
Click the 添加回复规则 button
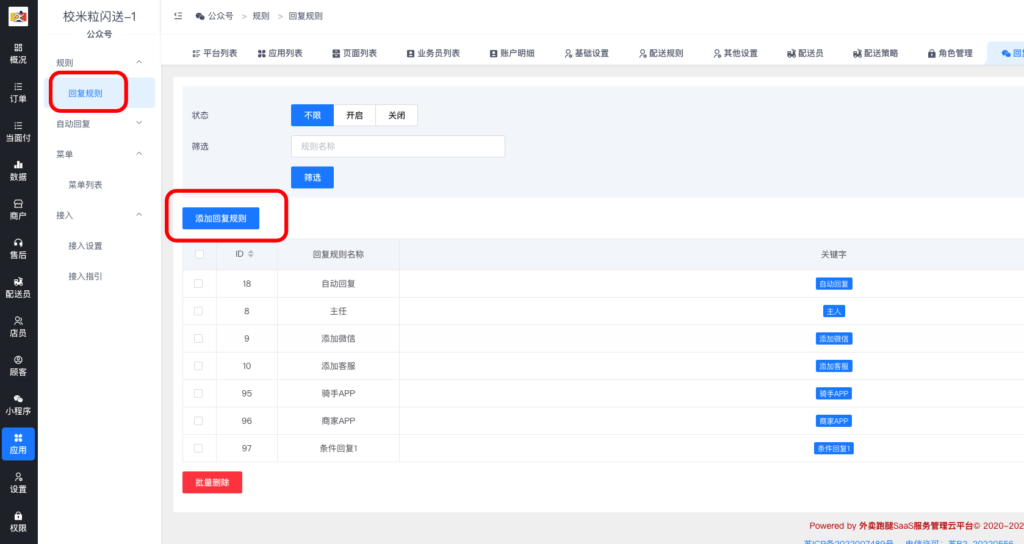click(x=221, y=218)
